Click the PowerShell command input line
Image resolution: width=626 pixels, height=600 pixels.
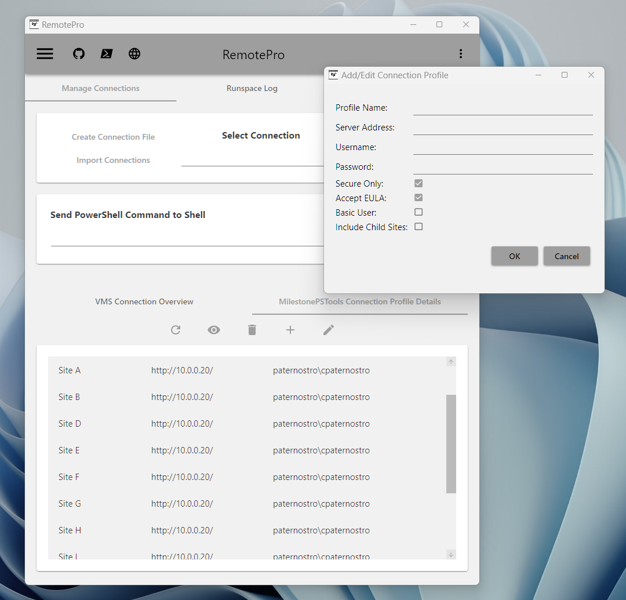[187, 238]
